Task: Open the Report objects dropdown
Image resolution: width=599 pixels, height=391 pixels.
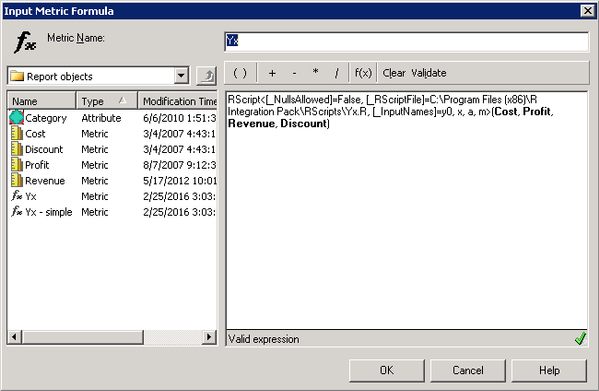Action: [x=181, y=76]
